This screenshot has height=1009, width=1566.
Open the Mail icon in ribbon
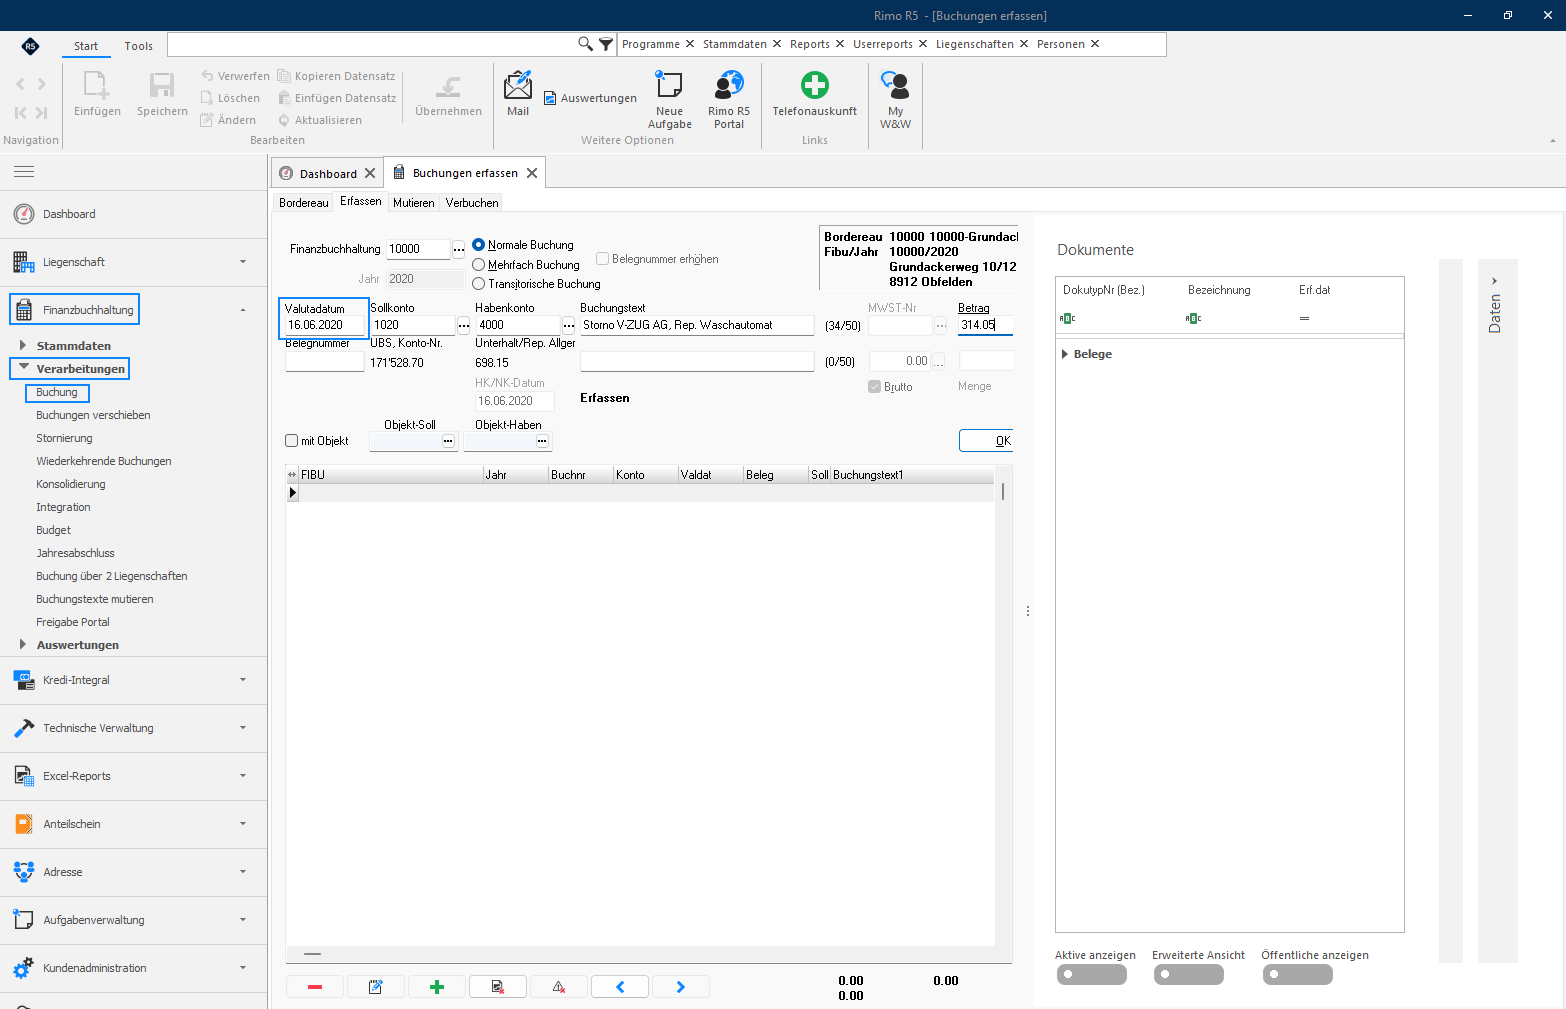pos(518,94)
